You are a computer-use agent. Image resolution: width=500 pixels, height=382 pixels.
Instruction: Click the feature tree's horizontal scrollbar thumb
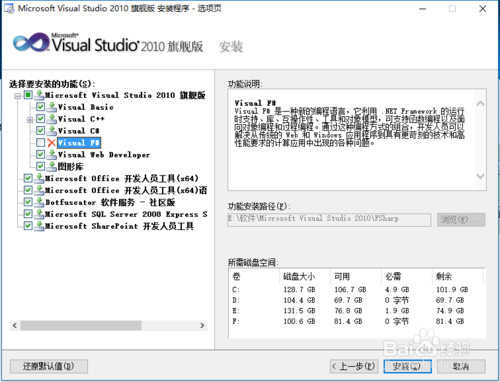[x=81, y=325]
